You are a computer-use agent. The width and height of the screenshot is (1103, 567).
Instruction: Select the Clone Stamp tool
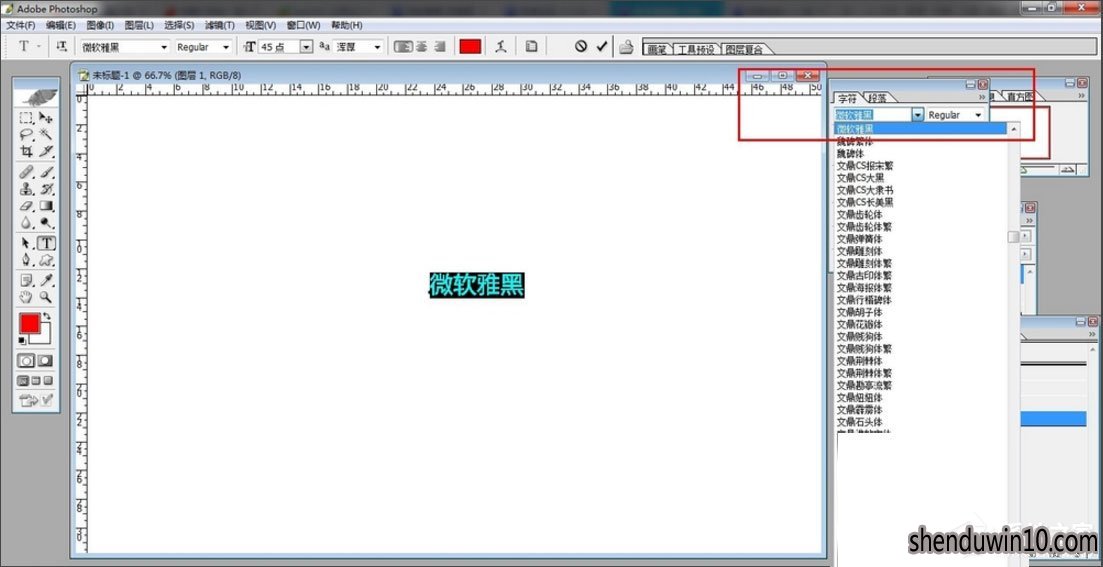[26, 189]
